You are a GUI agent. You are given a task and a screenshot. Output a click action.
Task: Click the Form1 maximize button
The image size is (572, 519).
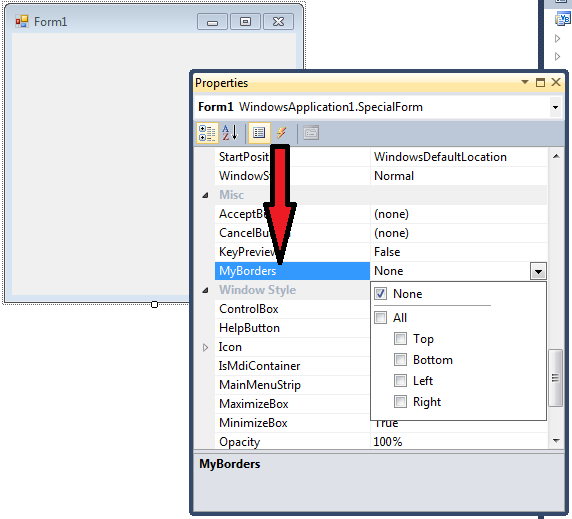245,22
